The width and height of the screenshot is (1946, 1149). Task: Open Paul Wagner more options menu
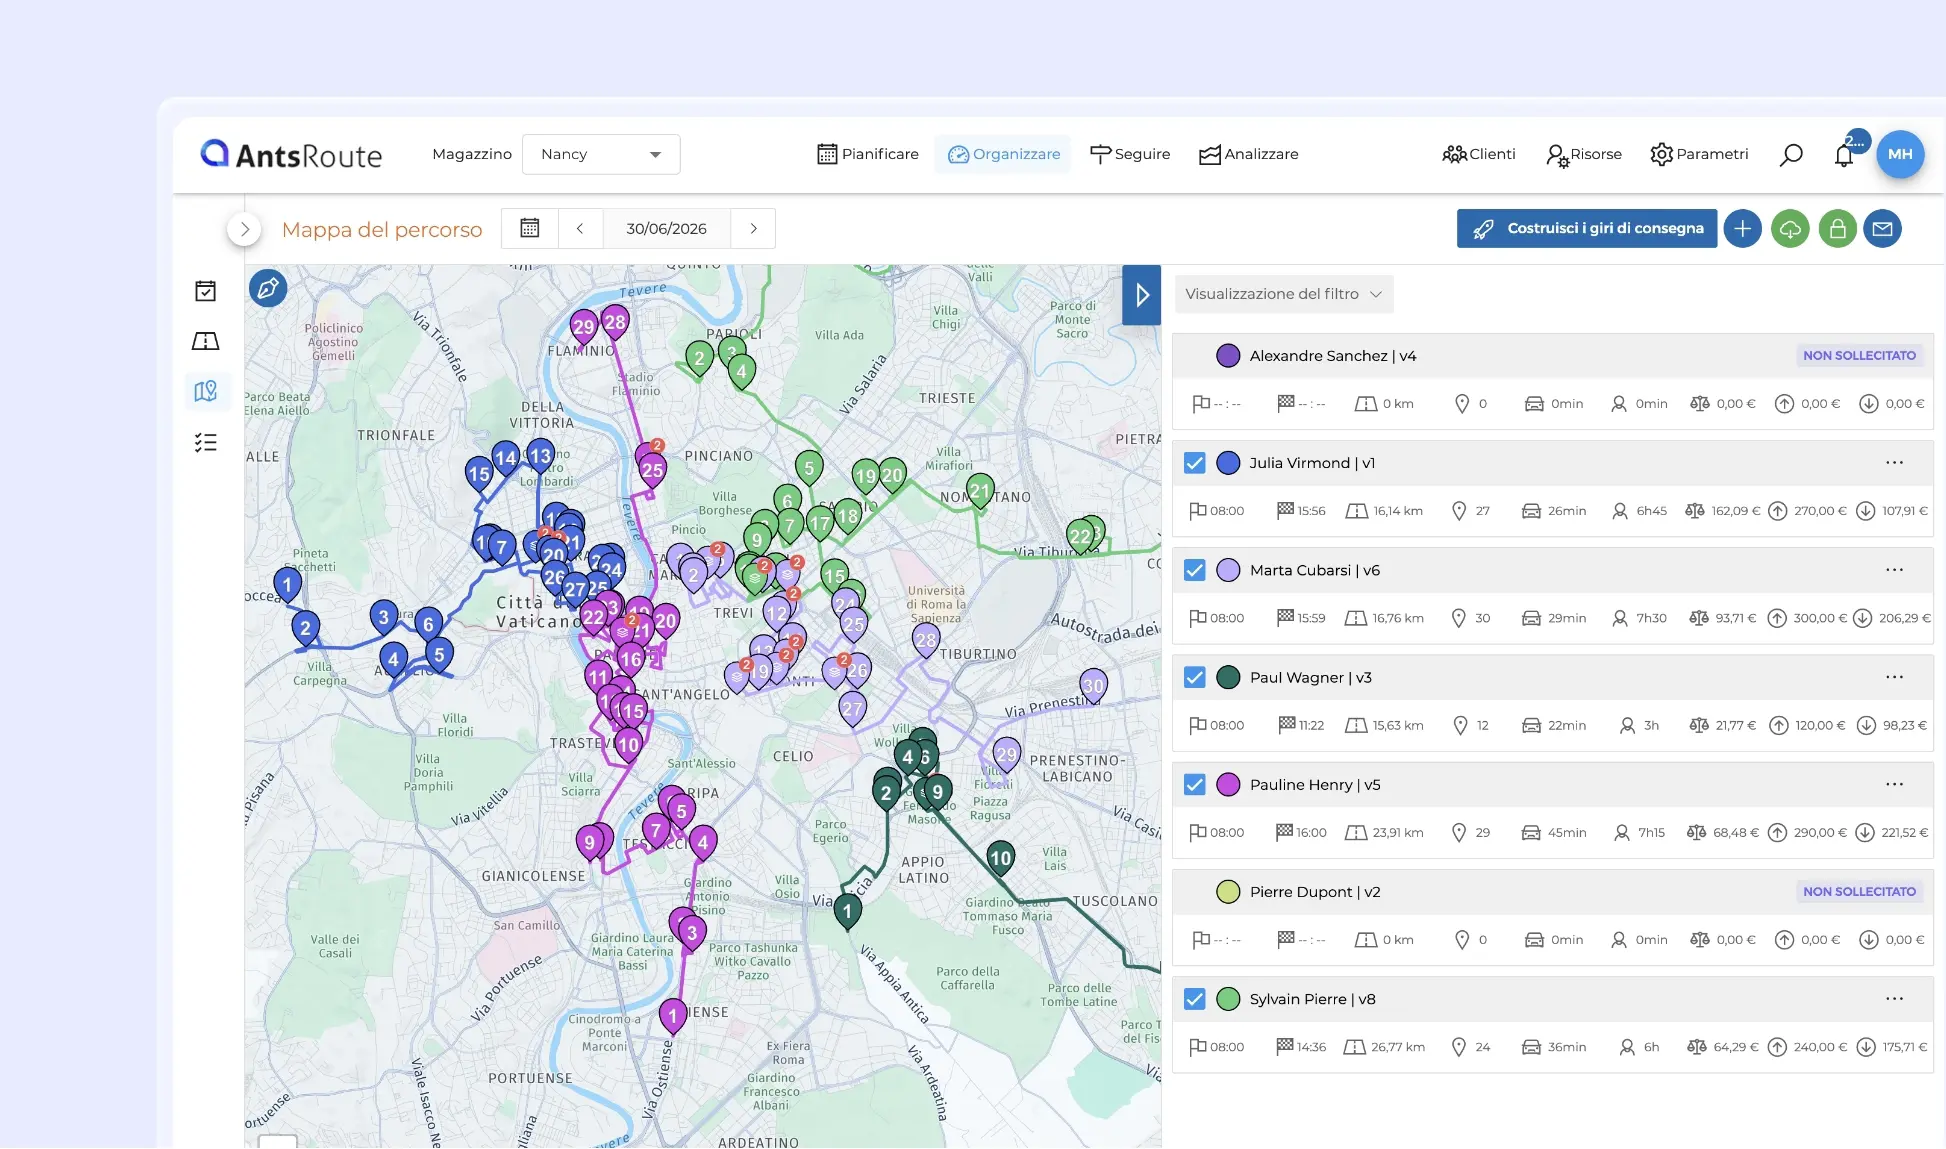(x=1894, y=677)
